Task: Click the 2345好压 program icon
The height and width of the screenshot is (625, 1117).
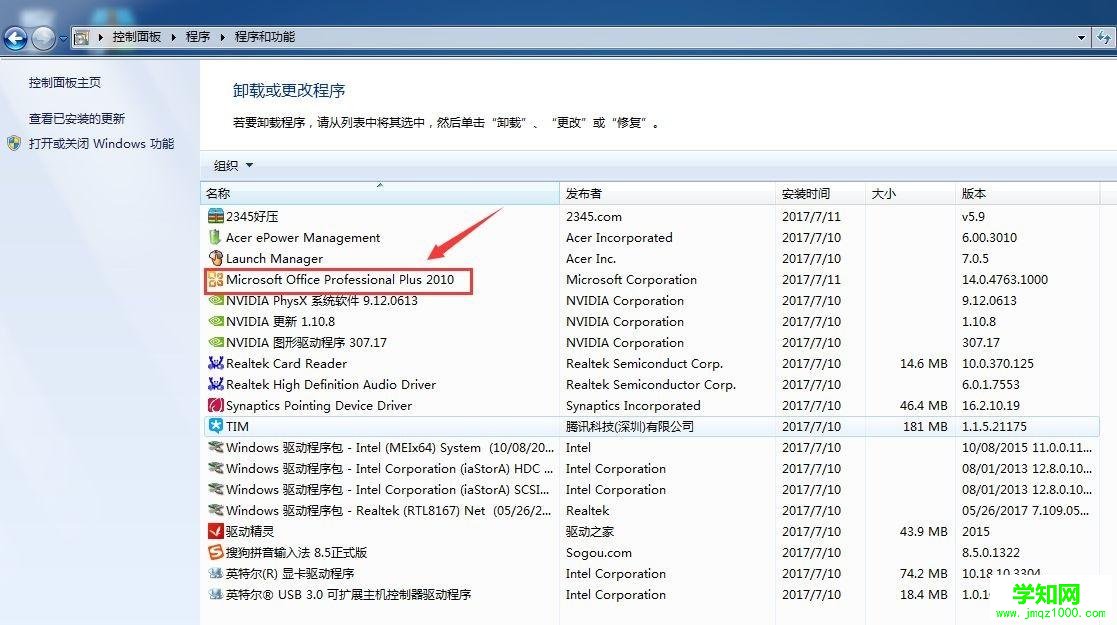Action: pos(216,216)
